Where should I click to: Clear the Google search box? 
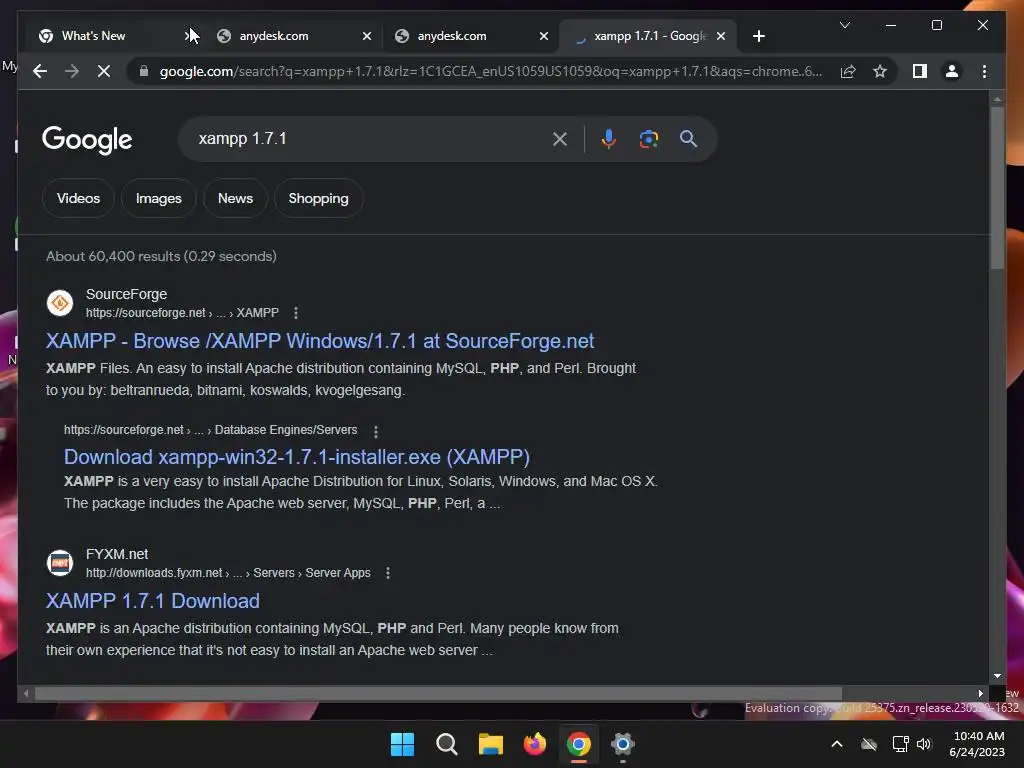(560, 138)
